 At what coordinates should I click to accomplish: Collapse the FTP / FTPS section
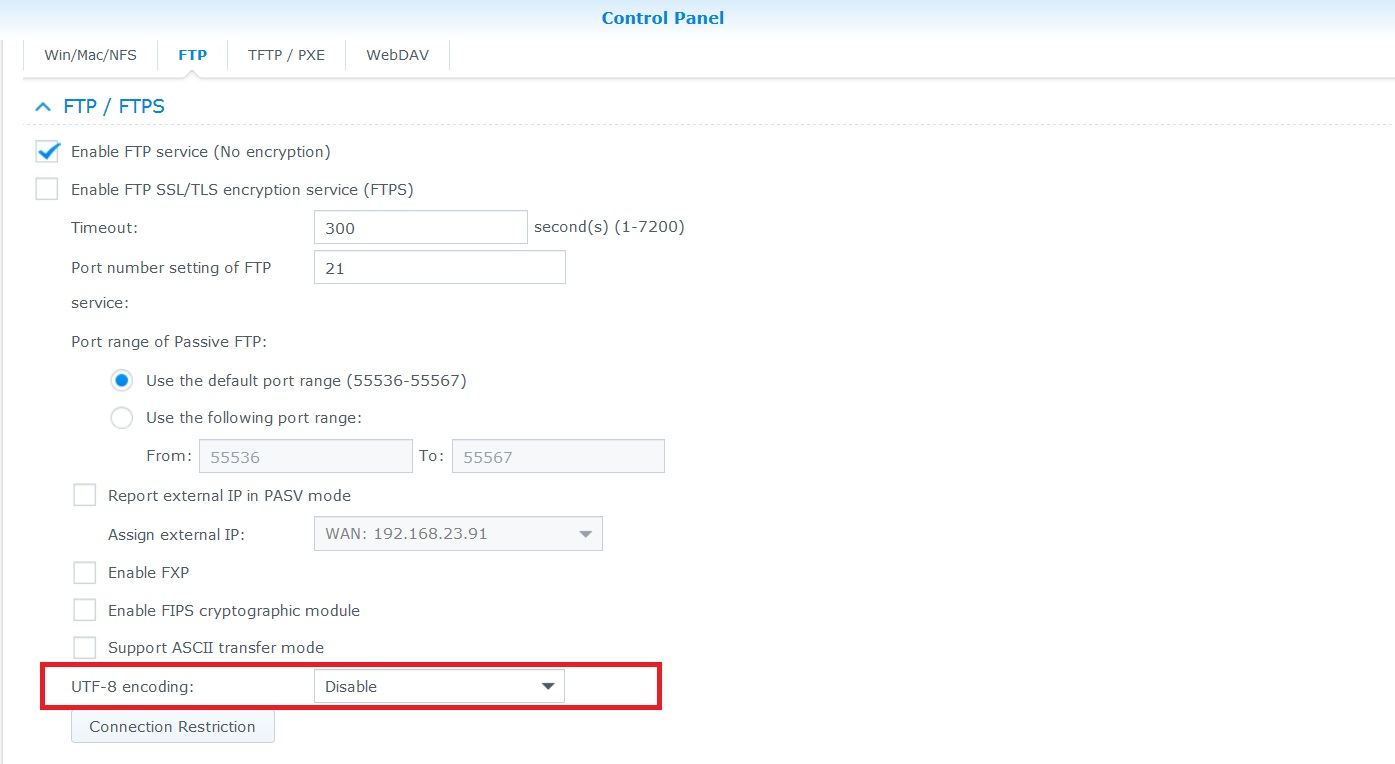point(43,106)
